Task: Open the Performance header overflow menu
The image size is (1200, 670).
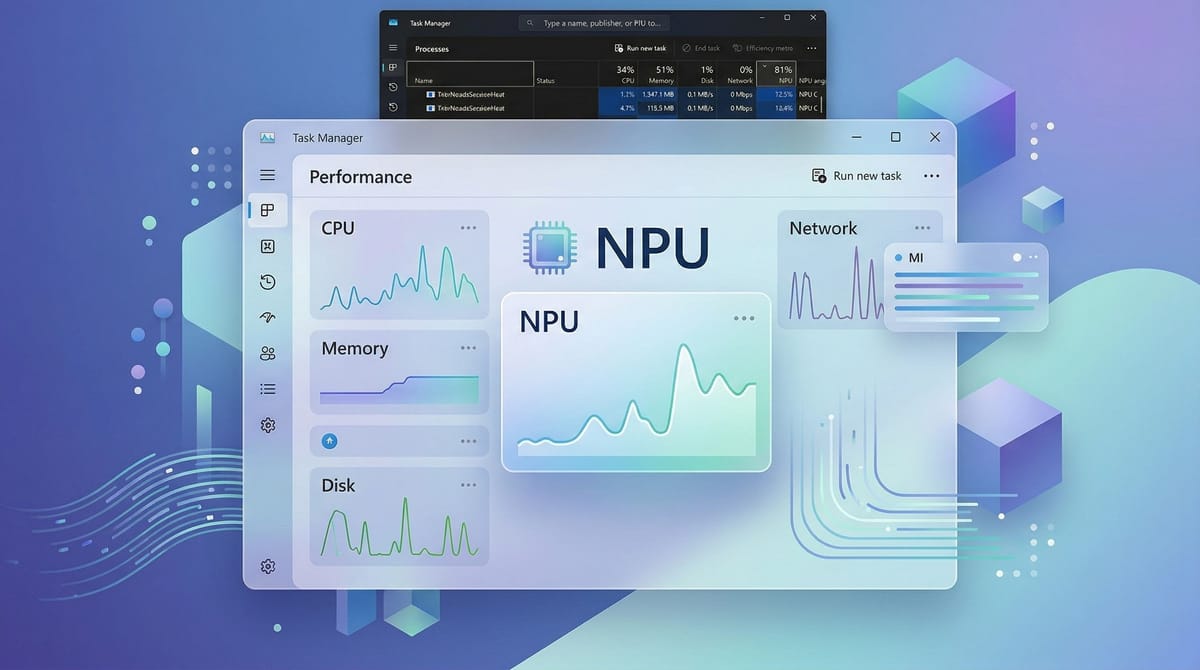Action: click(931, 175)
